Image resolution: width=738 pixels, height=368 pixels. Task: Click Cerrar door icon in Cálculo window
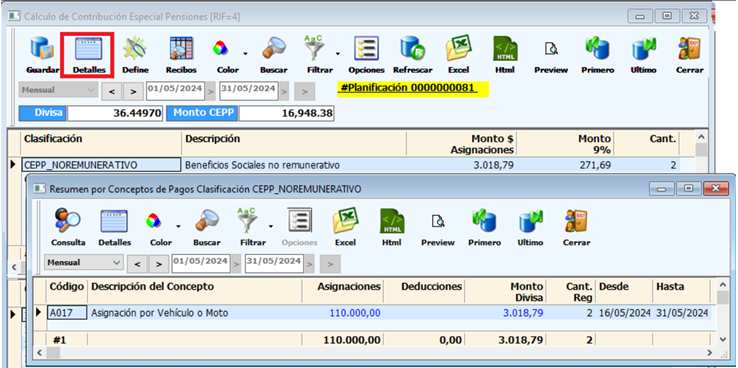(x=690, y=49)
